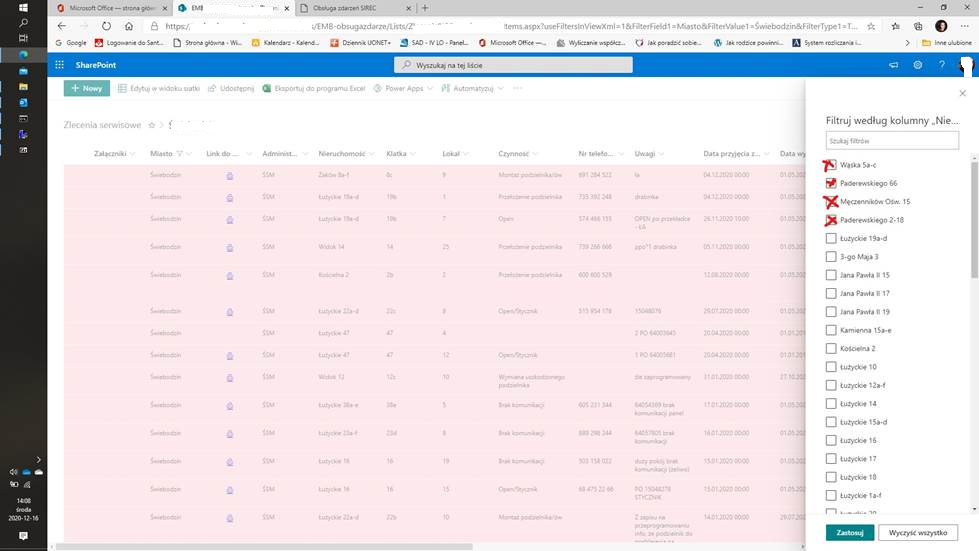Open the Uwagi column dropdown

661,154
